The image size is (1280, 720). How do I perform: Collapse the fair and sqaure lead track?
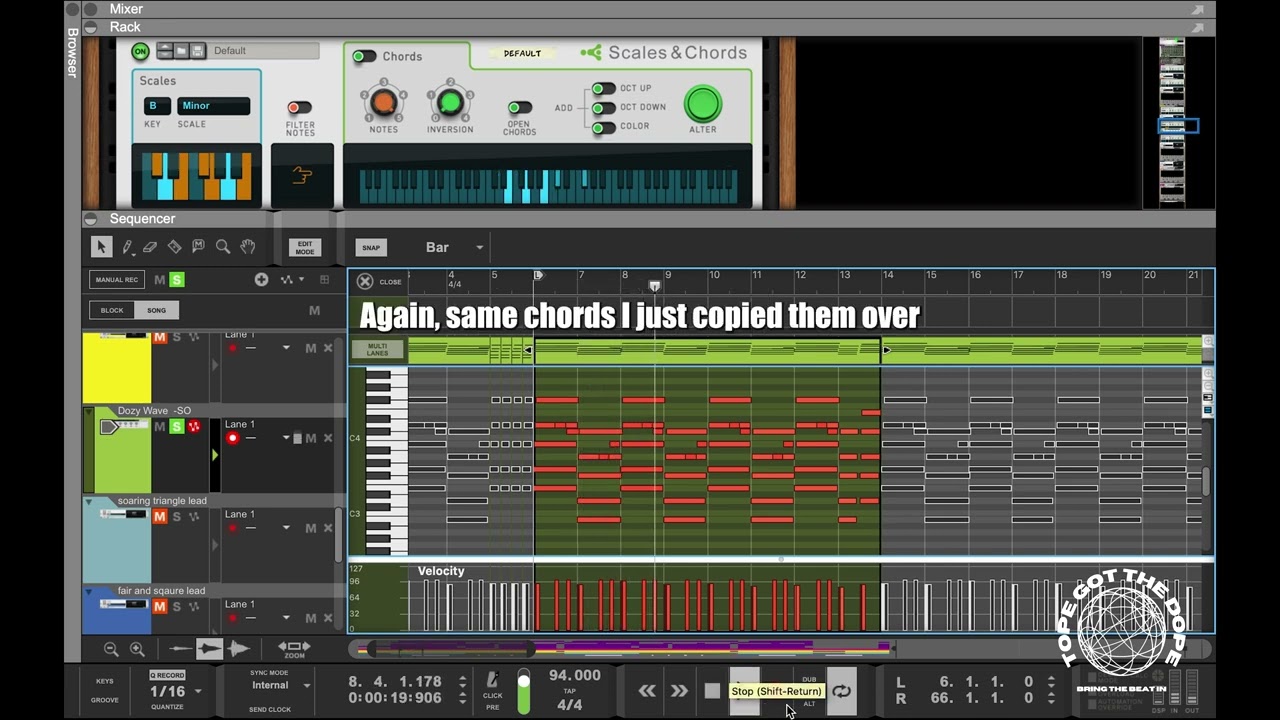(88, 591)
